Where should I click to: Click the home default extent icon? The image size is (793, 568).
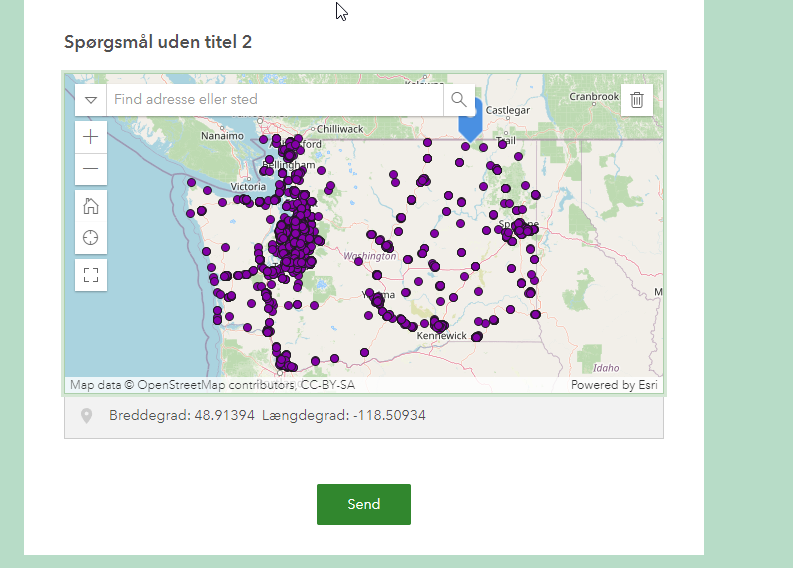click(x=91, y=206)
